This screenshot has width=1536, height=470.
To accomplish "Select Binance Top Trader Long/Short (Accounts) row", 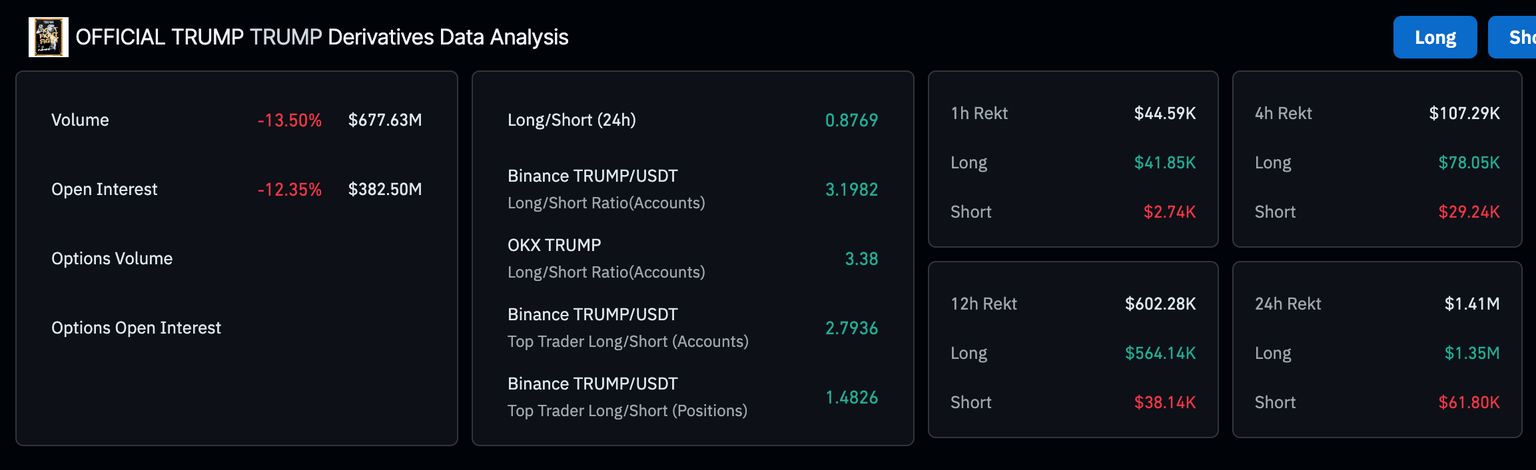I will coord(627,327).
